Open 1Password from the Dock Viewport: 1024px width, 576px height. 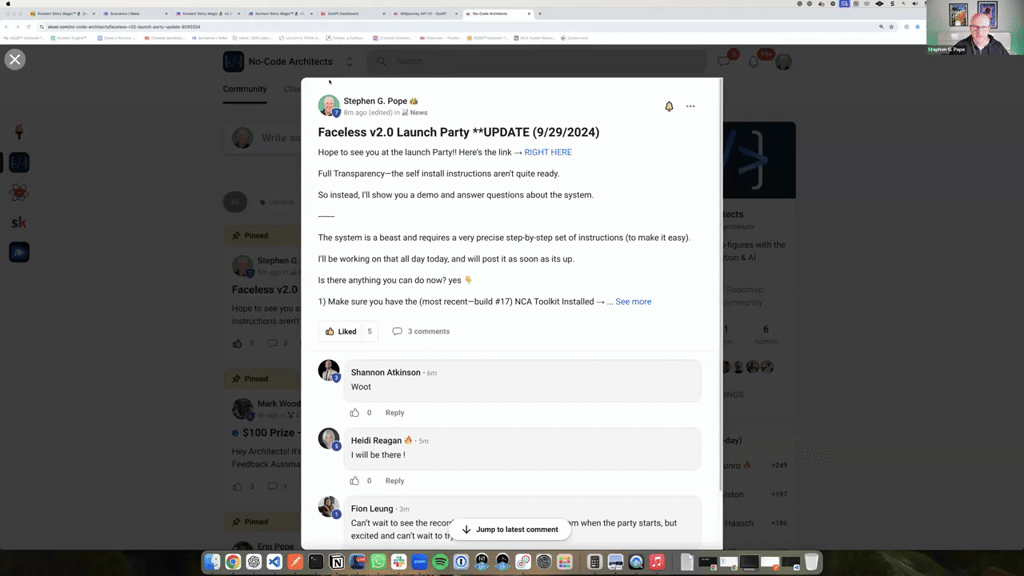coord(461,562)
